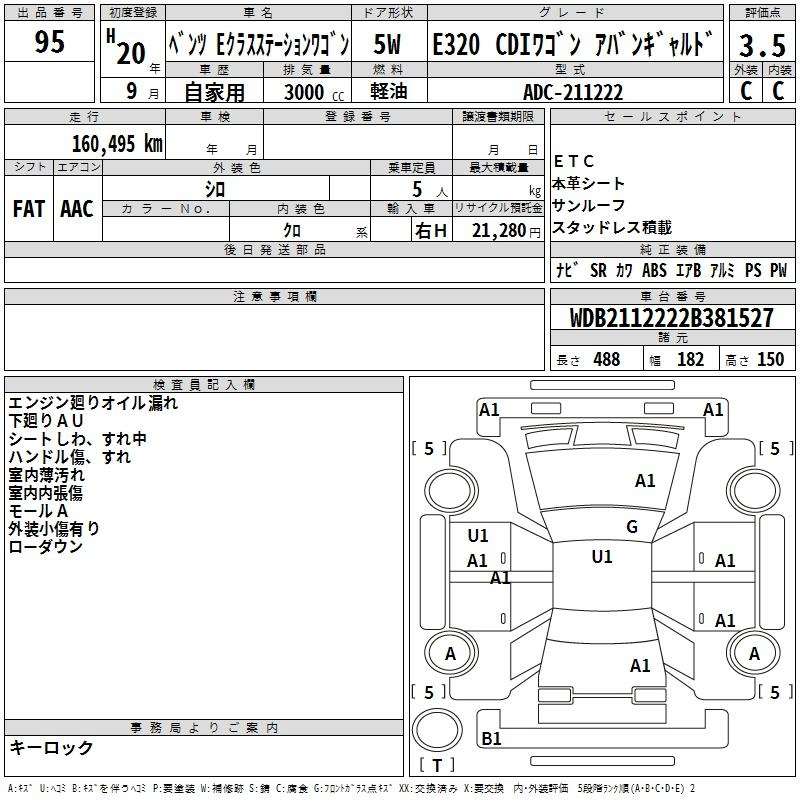Viewport: 800px width, 800px height.
Task: Select the recycle deposit 21,280円
Action: 506,231
